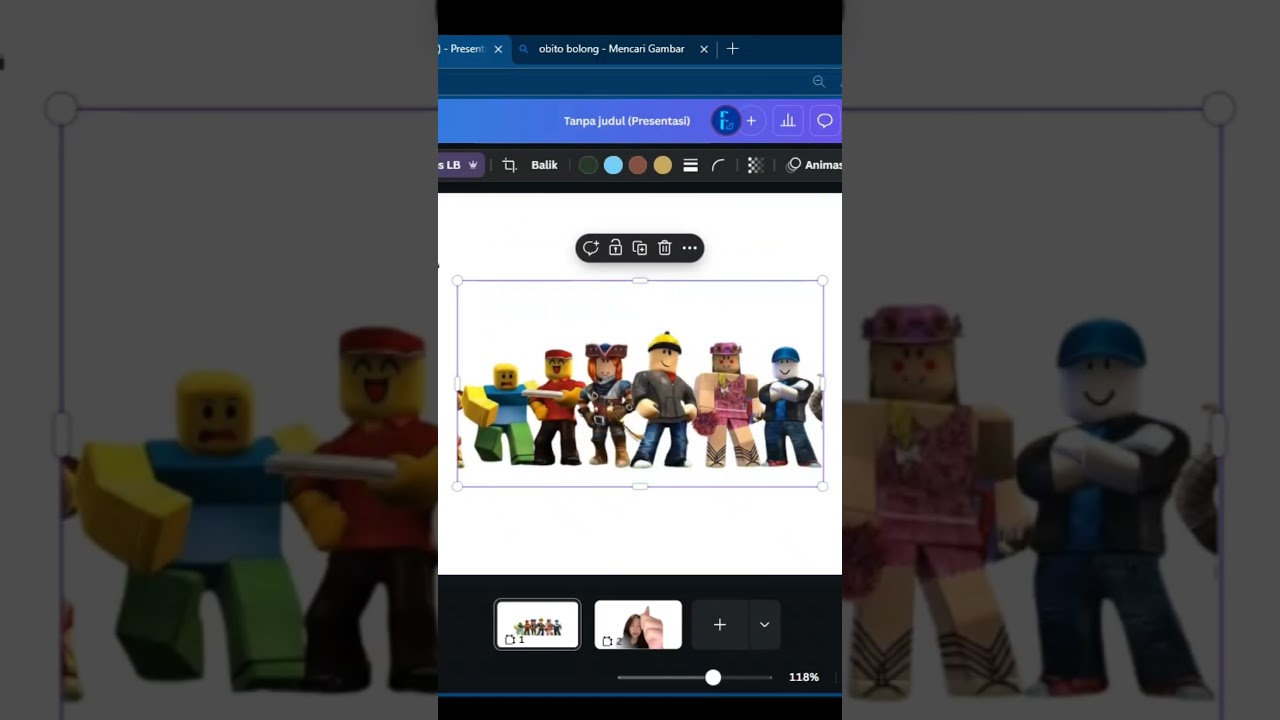Click the bottom-right resize handle of image
This screenshot has height=720, width=1280.
pyautogui.click(x=823, y=487)
